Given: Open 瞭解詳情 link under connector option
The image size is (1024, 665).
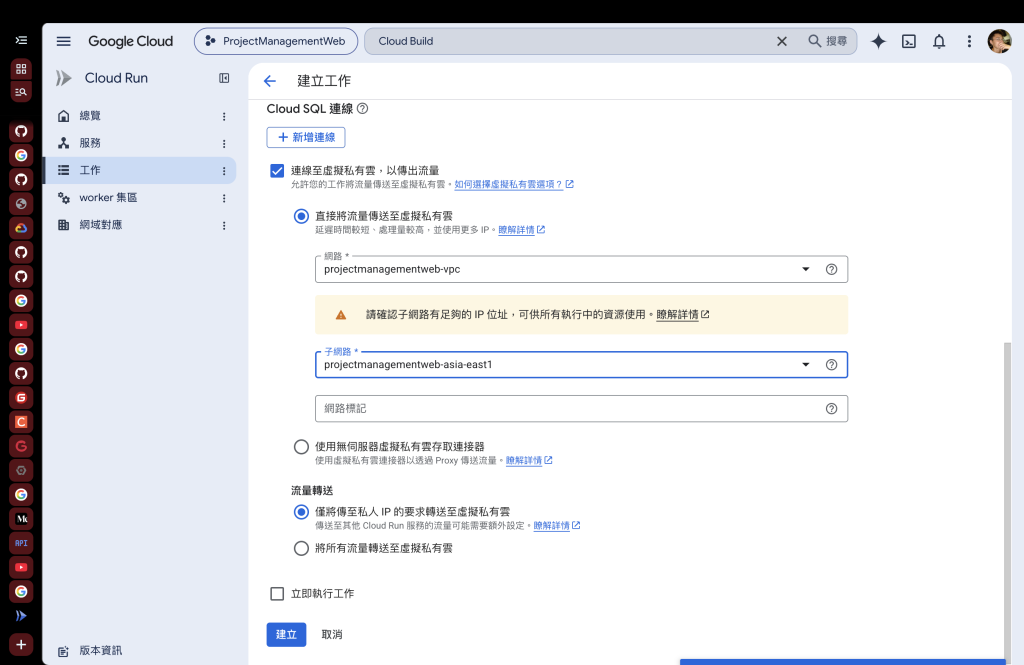Looking at the screenshot, I should [529, 461].
